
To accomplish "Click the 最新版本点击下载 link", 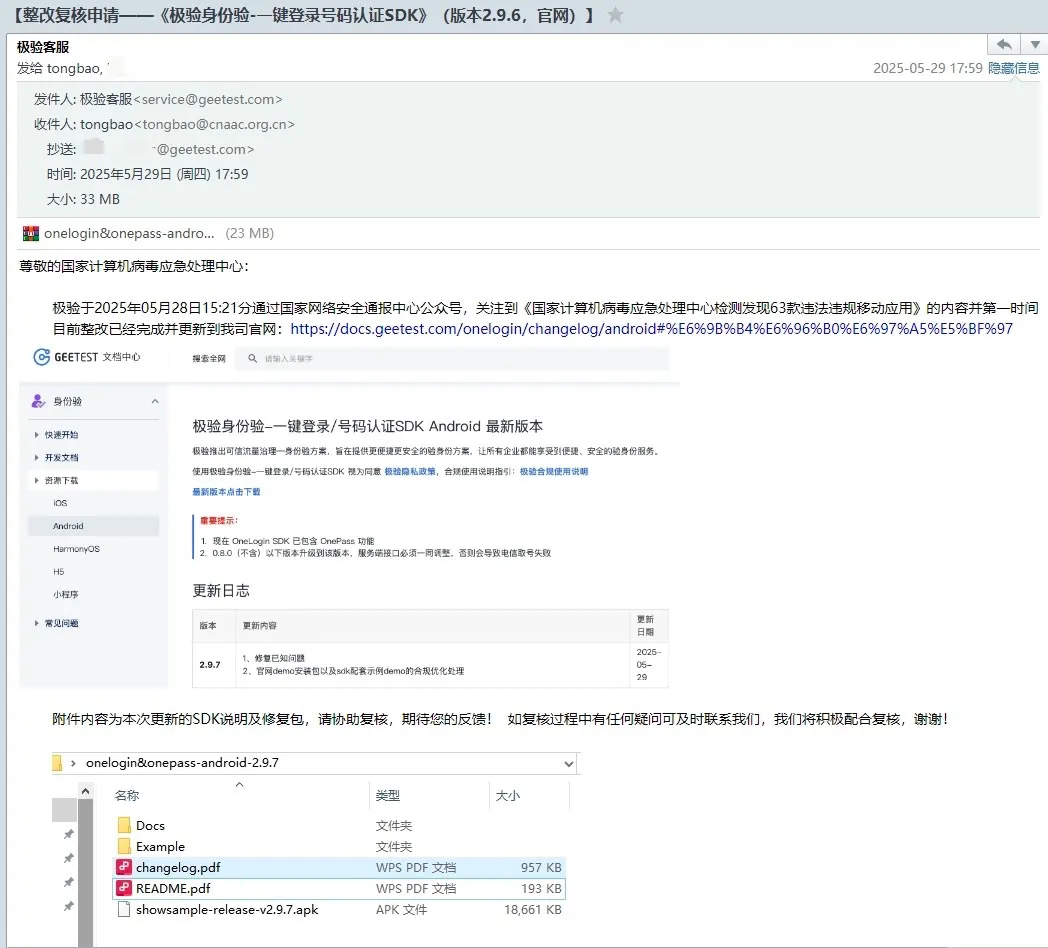I will [226, 491].
